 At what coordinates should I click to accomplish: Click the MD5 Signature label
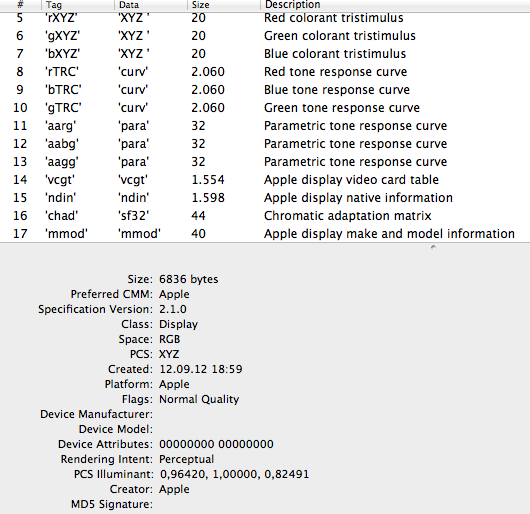click(x=112, y=504)
